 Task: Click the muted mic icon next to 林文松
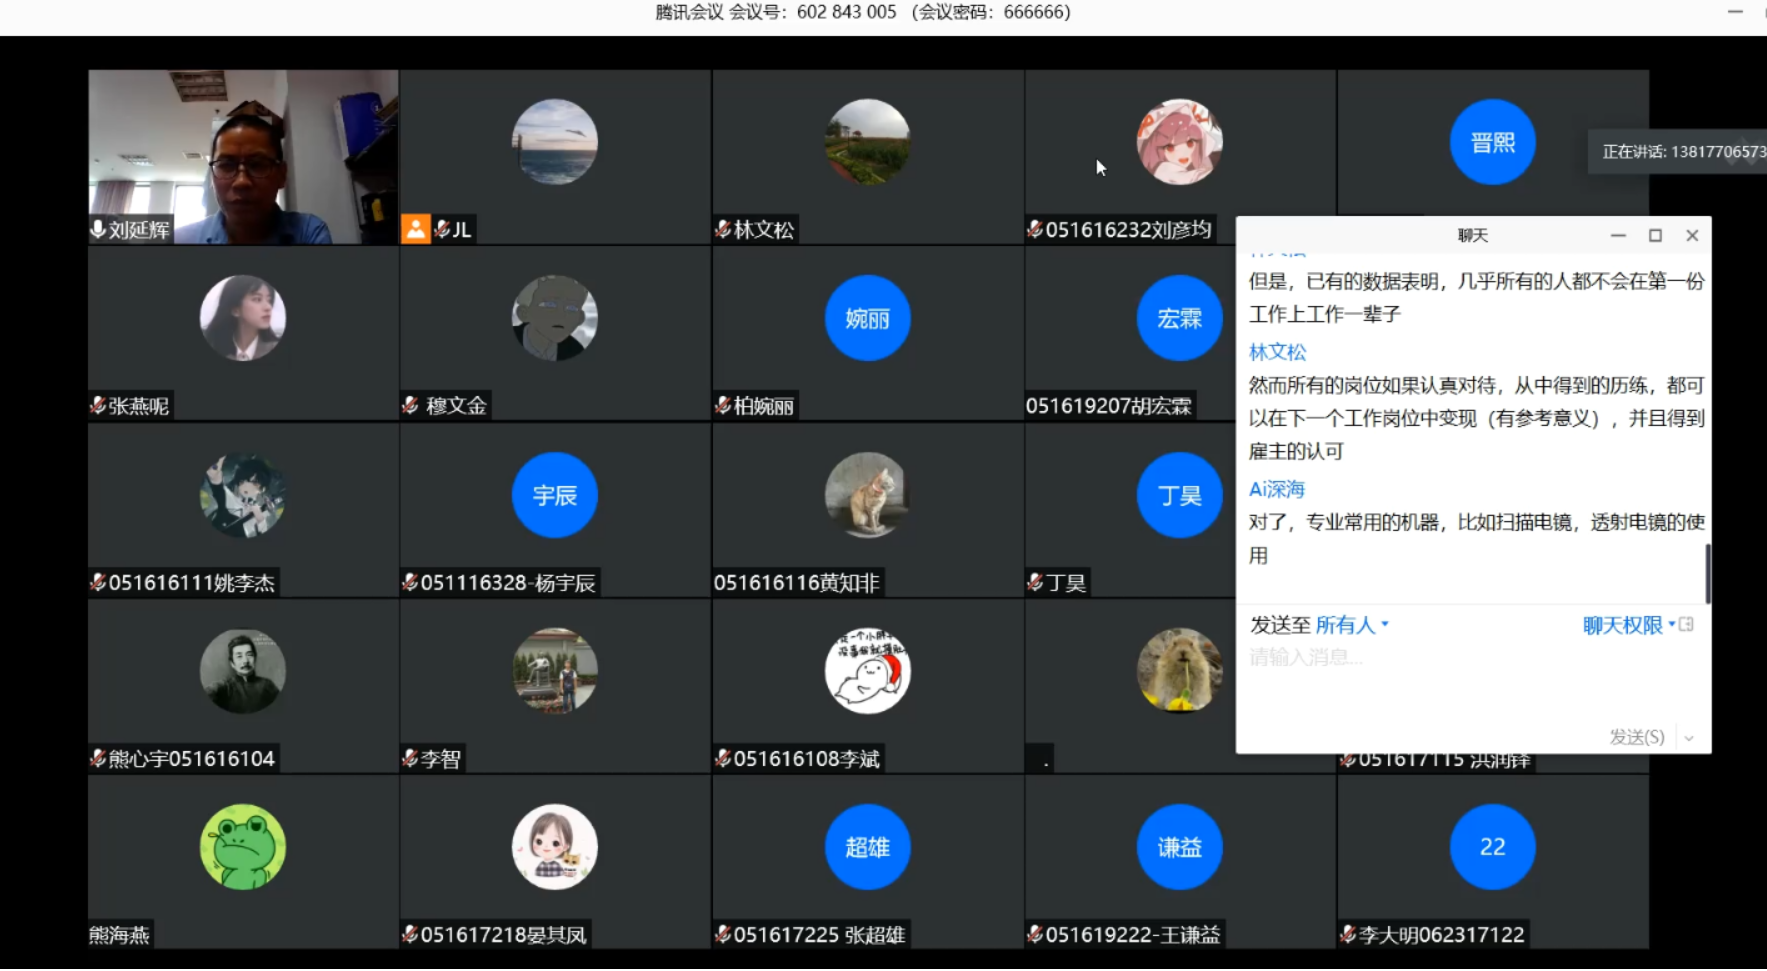(723, 229)
